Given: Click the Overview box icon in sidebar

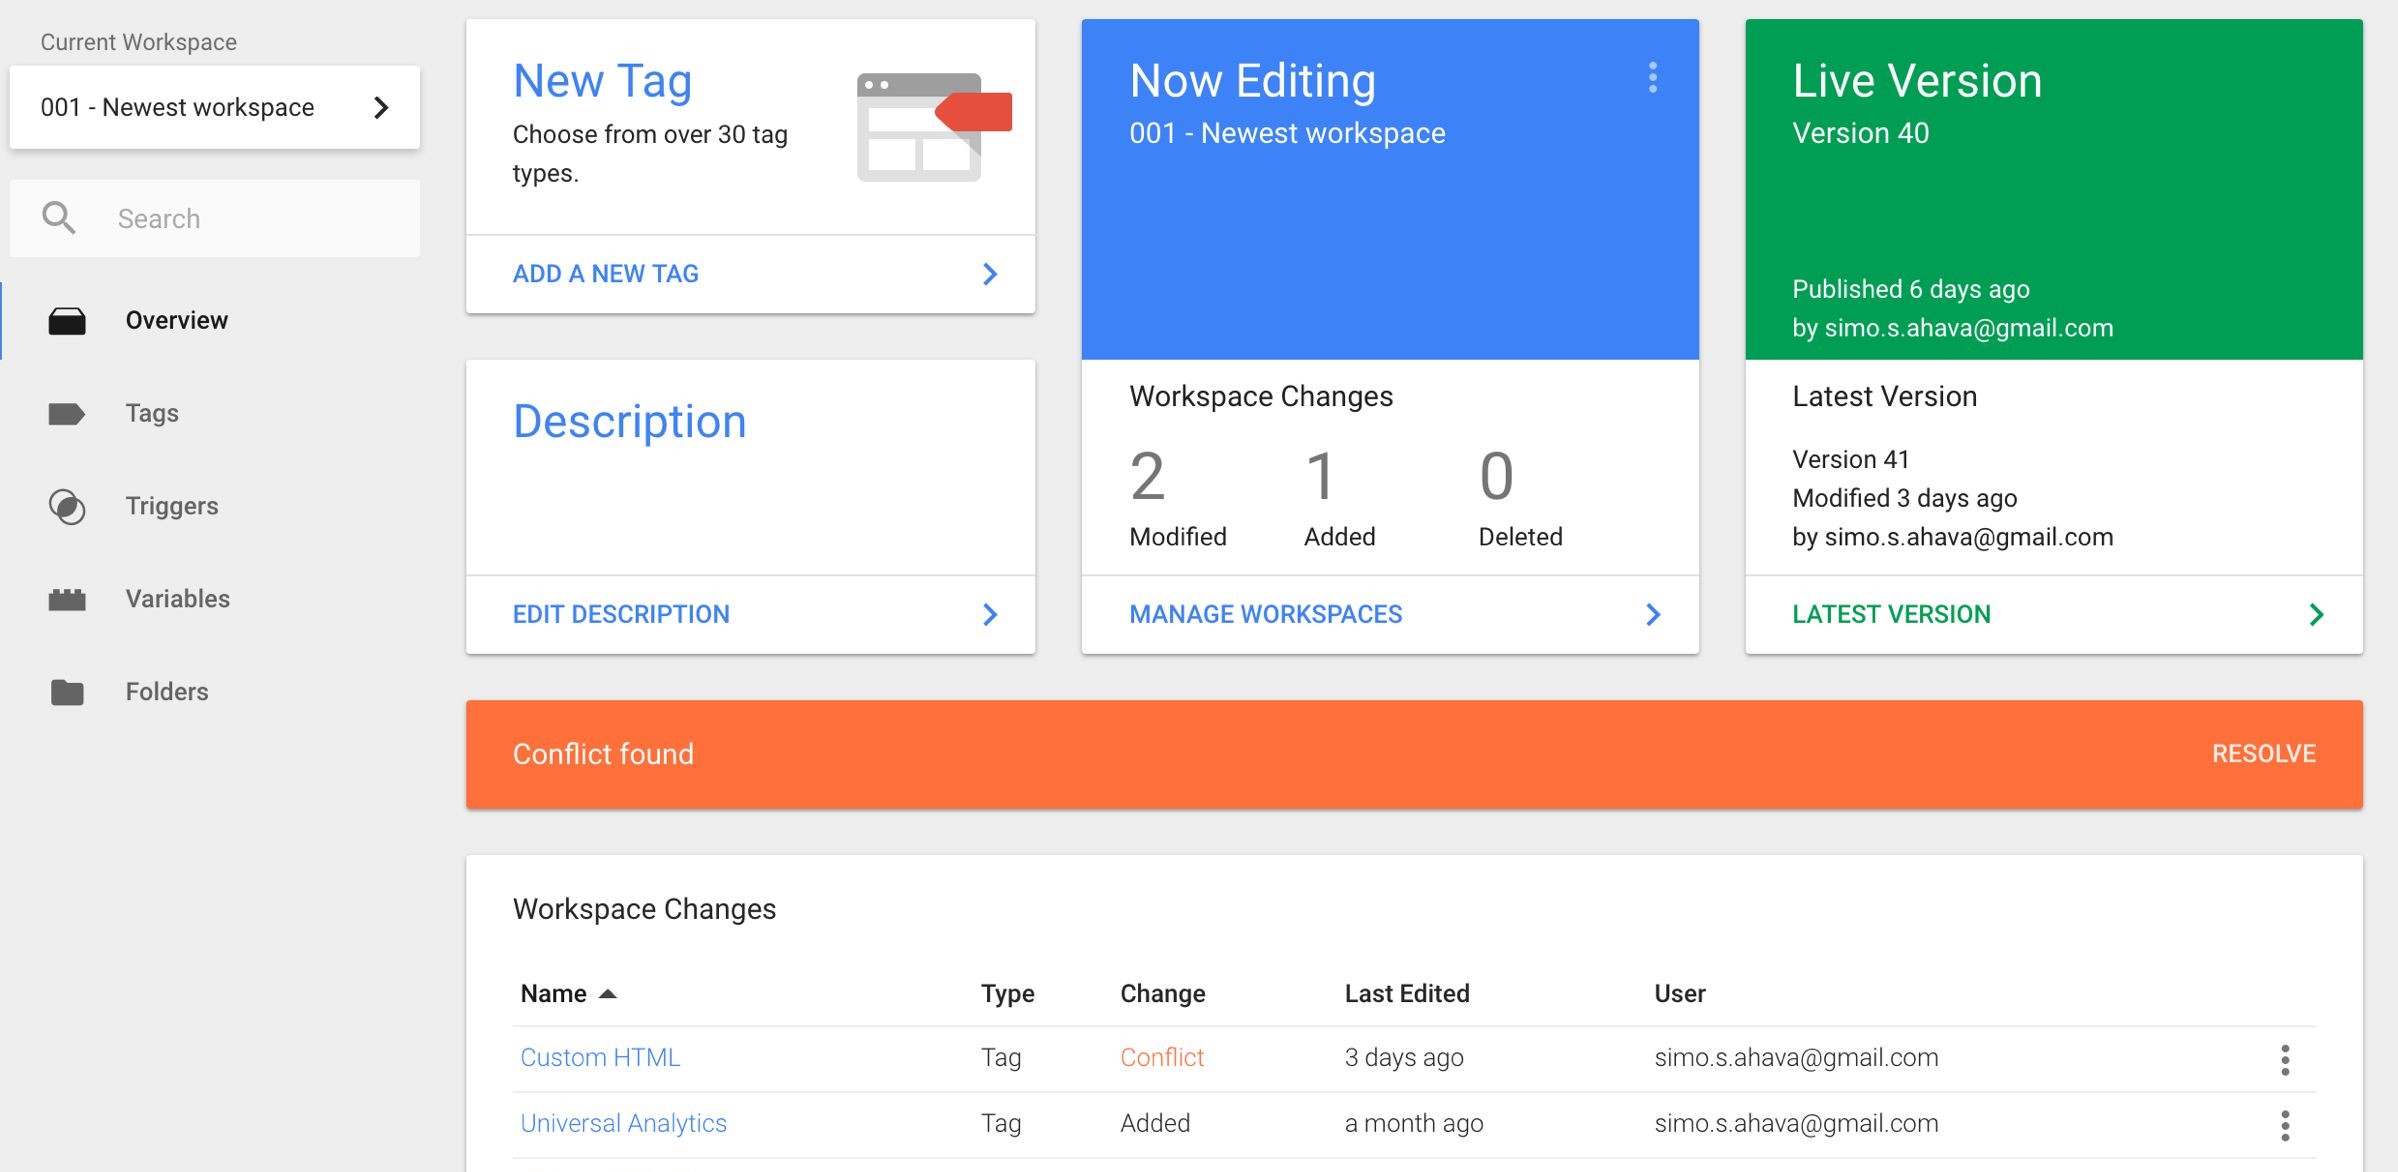Looking at the screenshot, I should coord(67,321).
